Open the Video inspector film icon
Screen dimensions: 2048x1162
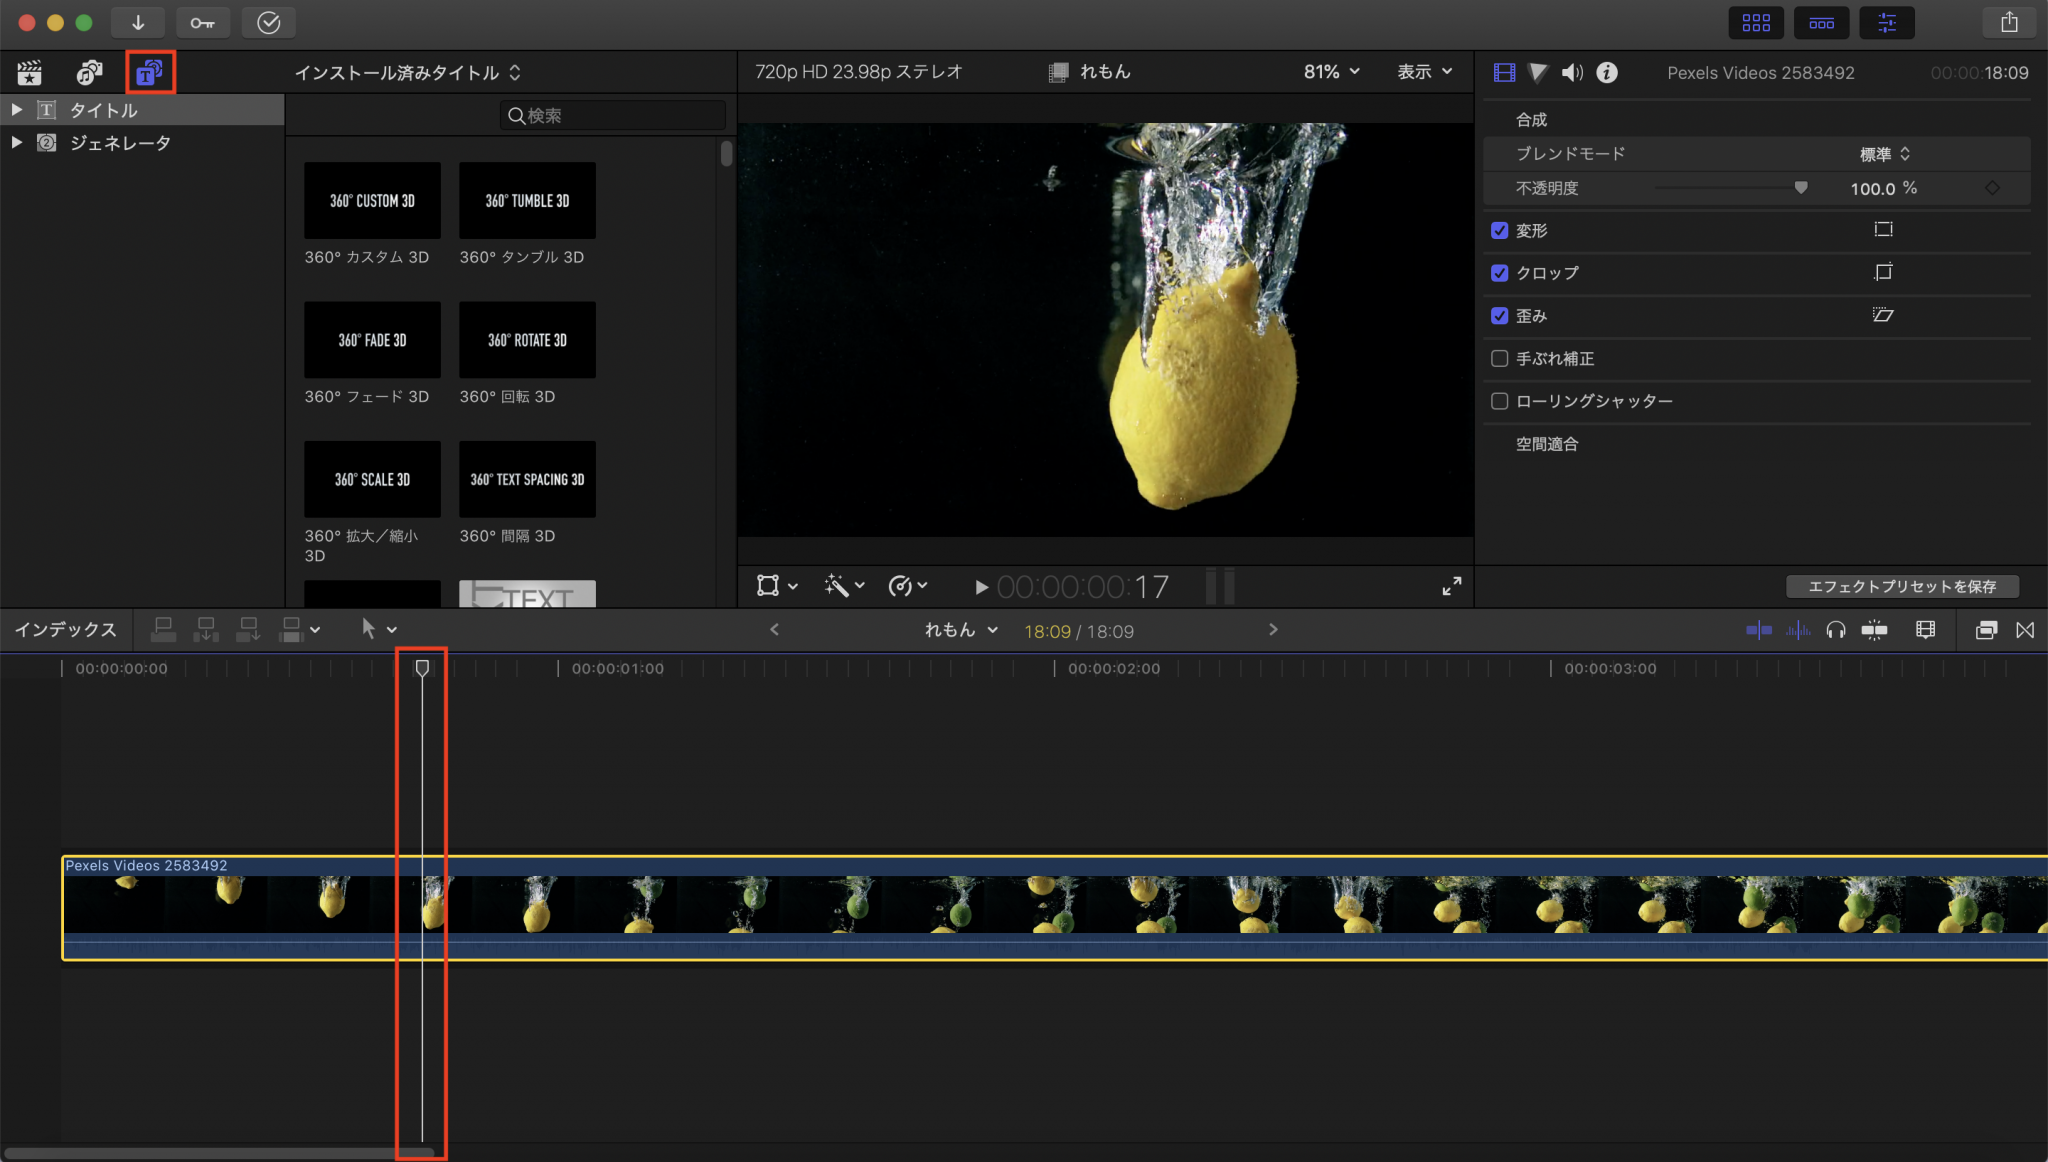pyautogui.click(x=1504, y=71)
